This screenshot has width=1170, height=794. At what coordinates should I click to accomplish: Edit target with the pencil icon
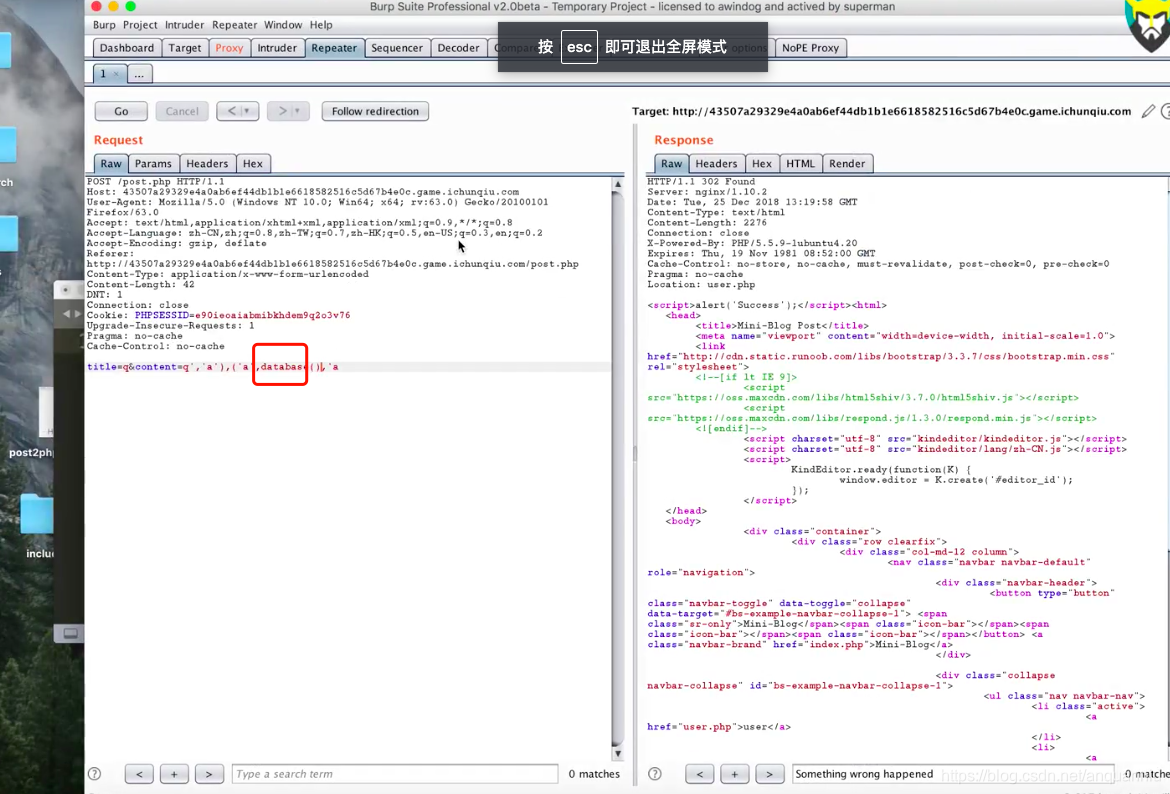pos(1148,111)
